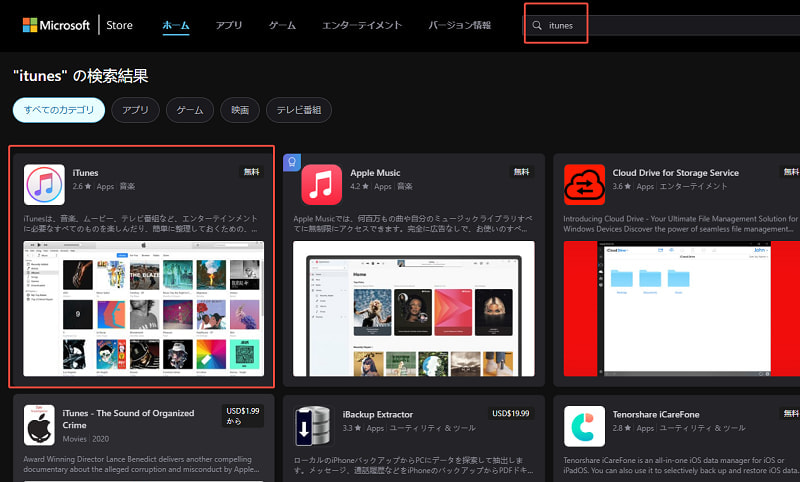Filter results by アプリ chip
This screenshot has width=800, height=482.
[135, 110]
